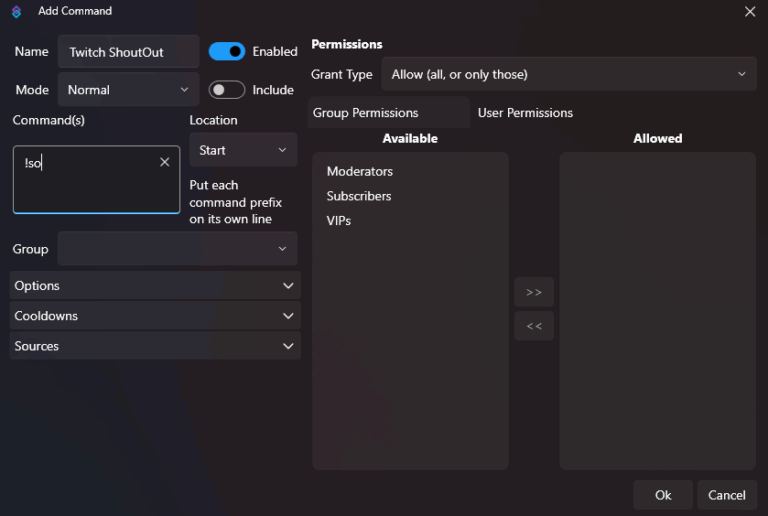Viewport: 768px width, 516px height.
Task: Select VIPs in the Available list
Action: click(x=339, y=220)
